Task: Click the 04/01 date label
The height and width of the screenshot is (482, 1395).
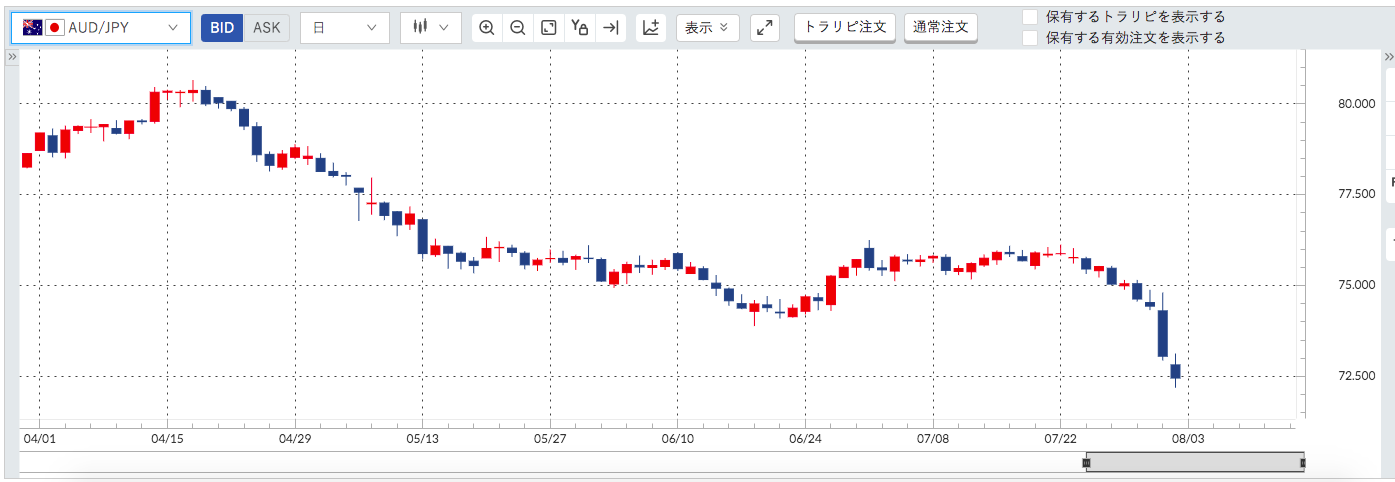Action: coord(39,438)
